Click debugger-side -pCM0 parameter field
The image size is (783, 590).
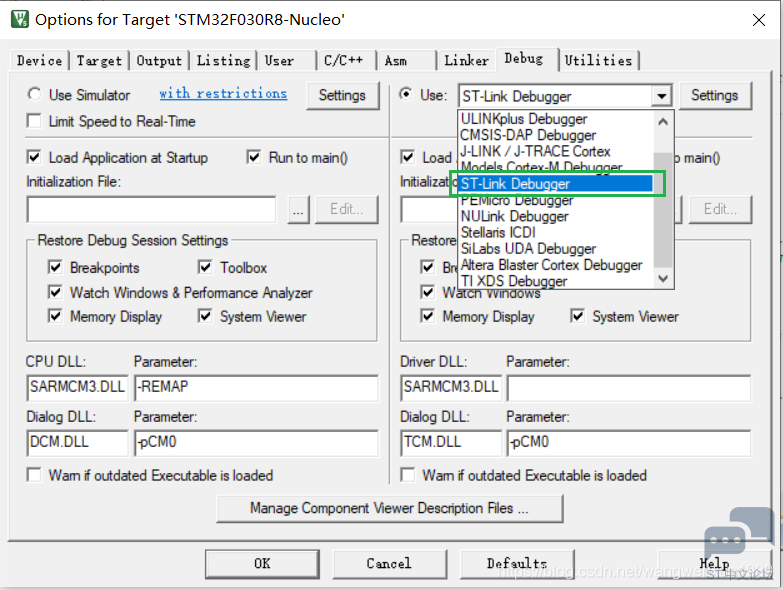pos(629,443)
